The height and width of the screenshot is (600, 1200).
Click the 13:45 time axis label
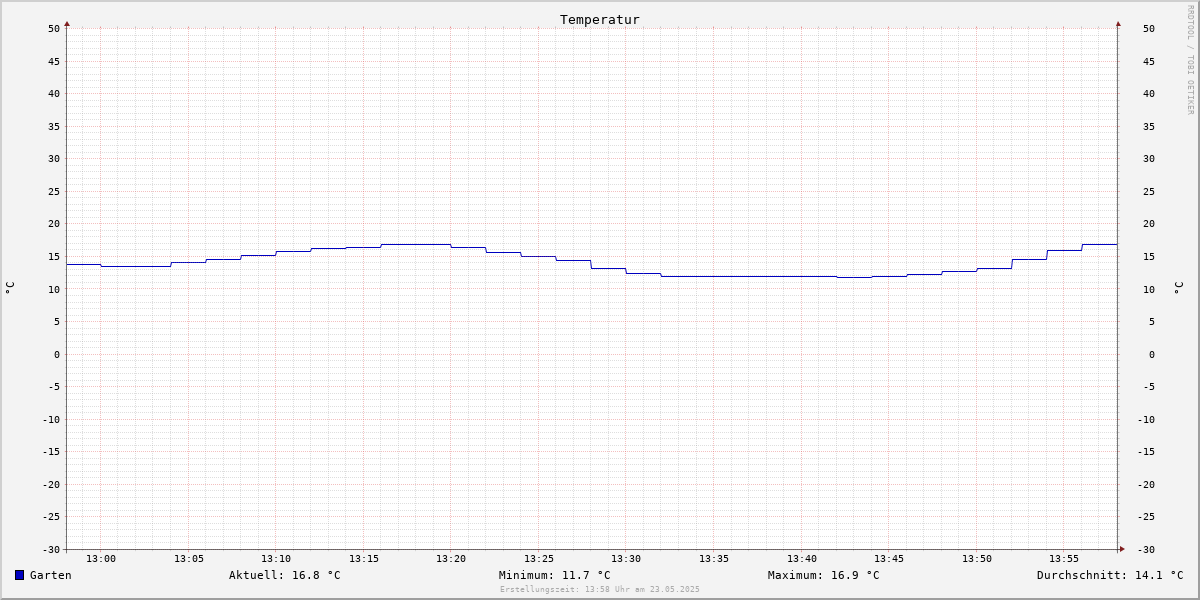(x=889, y=559)
